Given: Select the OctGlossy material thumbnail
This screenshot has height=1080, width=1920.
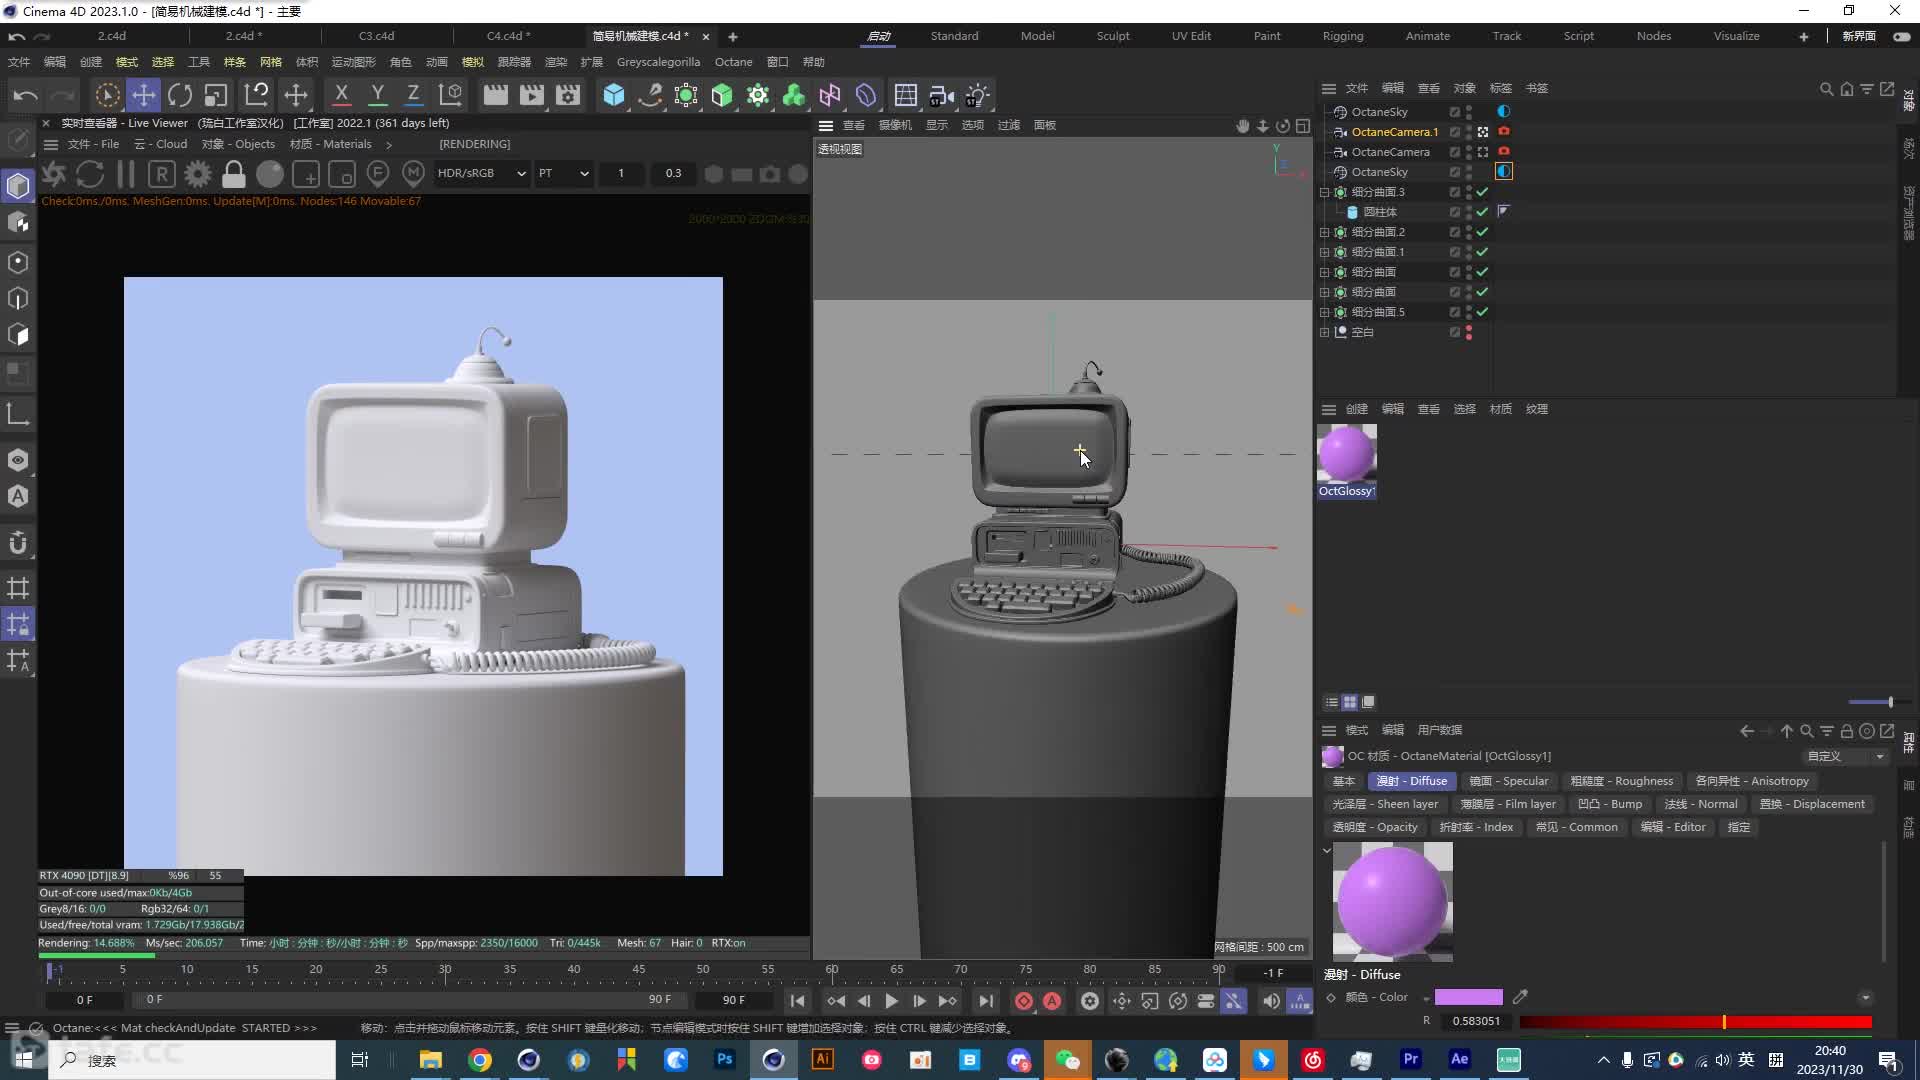Looking at the screenshot, I should pos(1346,454).
